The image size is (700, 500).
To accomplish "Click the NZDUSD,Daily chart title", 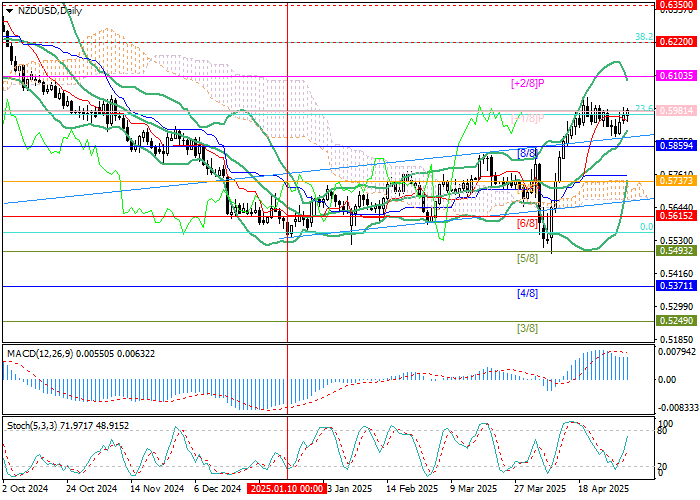I will click(51, 10).
